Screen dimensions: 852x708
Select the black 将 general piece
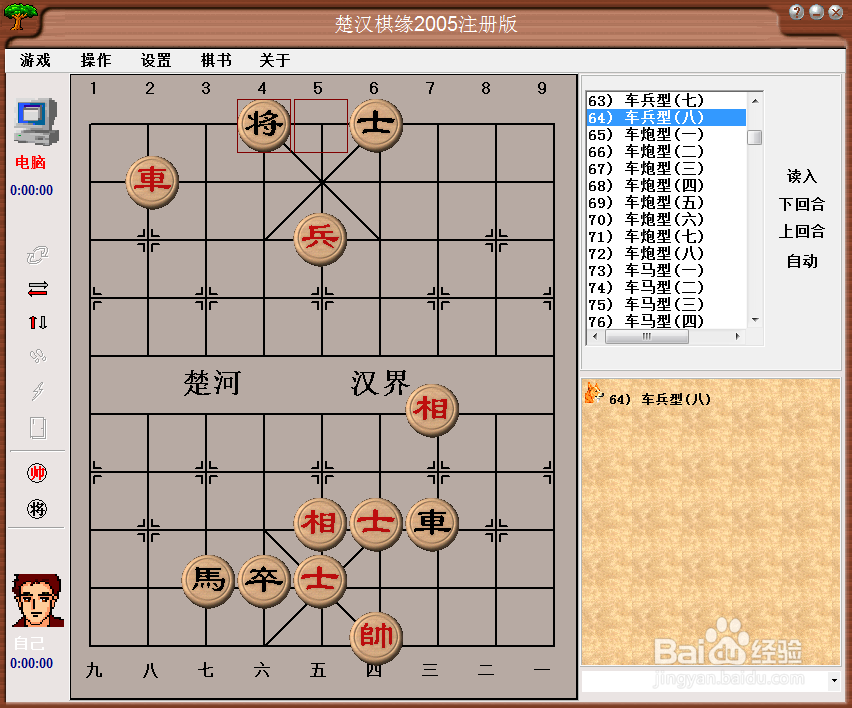pos(264,124)
